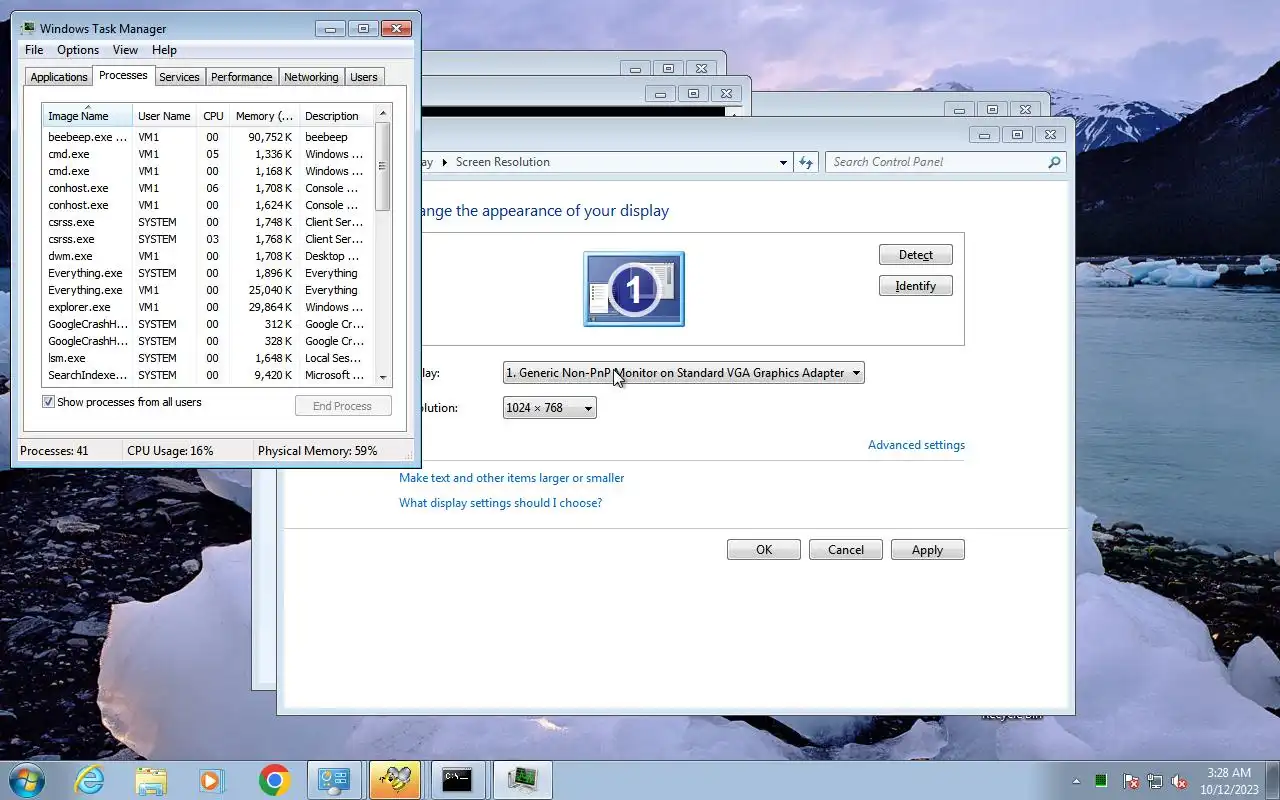Launch Google Chrome from the taskbar
This screenshot has width=1280, height=800.
274,780
